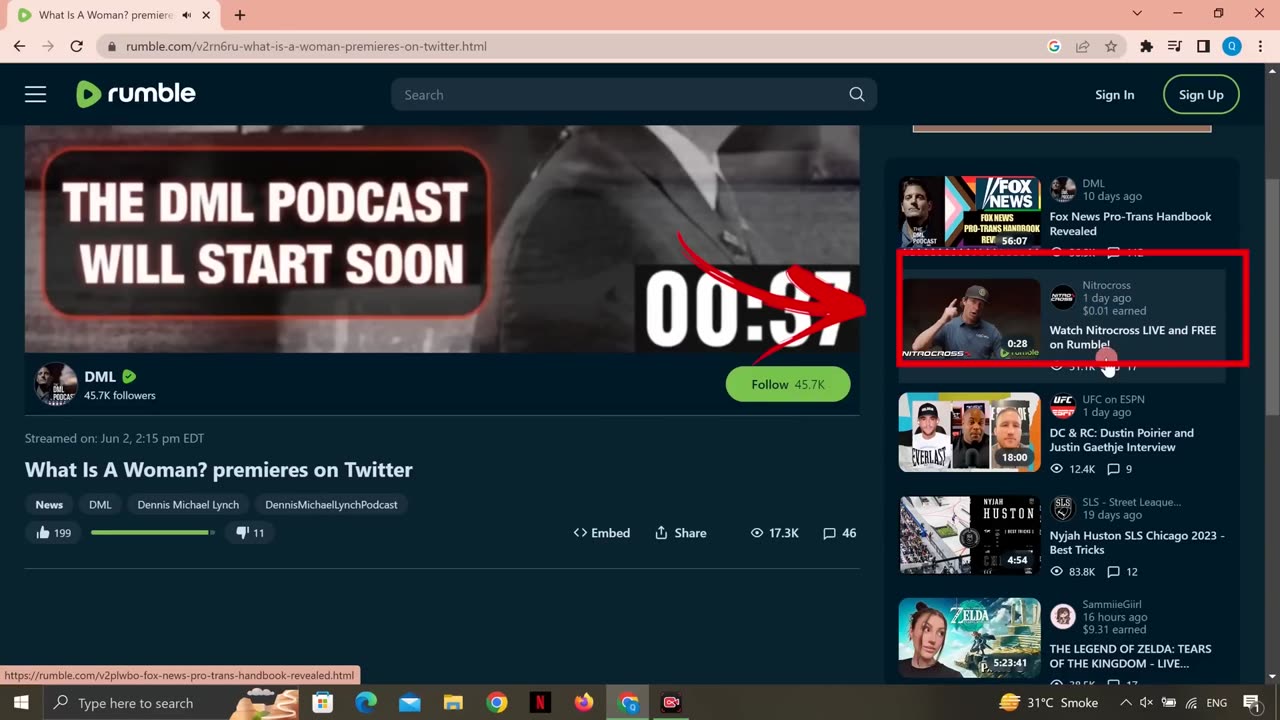Share this video

[680, 533]
